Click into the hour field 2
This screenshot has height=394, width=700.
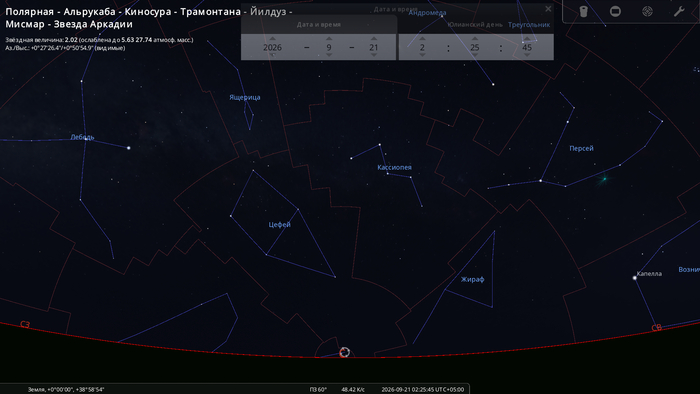pos(422,47)
